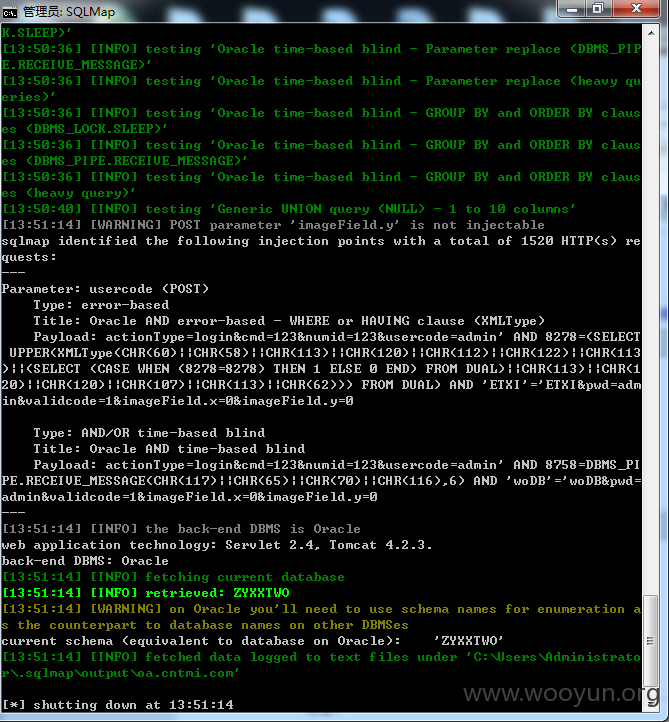Click 'shutting down at 13:51:14' line
Image resolution: width=669 pixels, height=722 pixels.
[117, 705]
